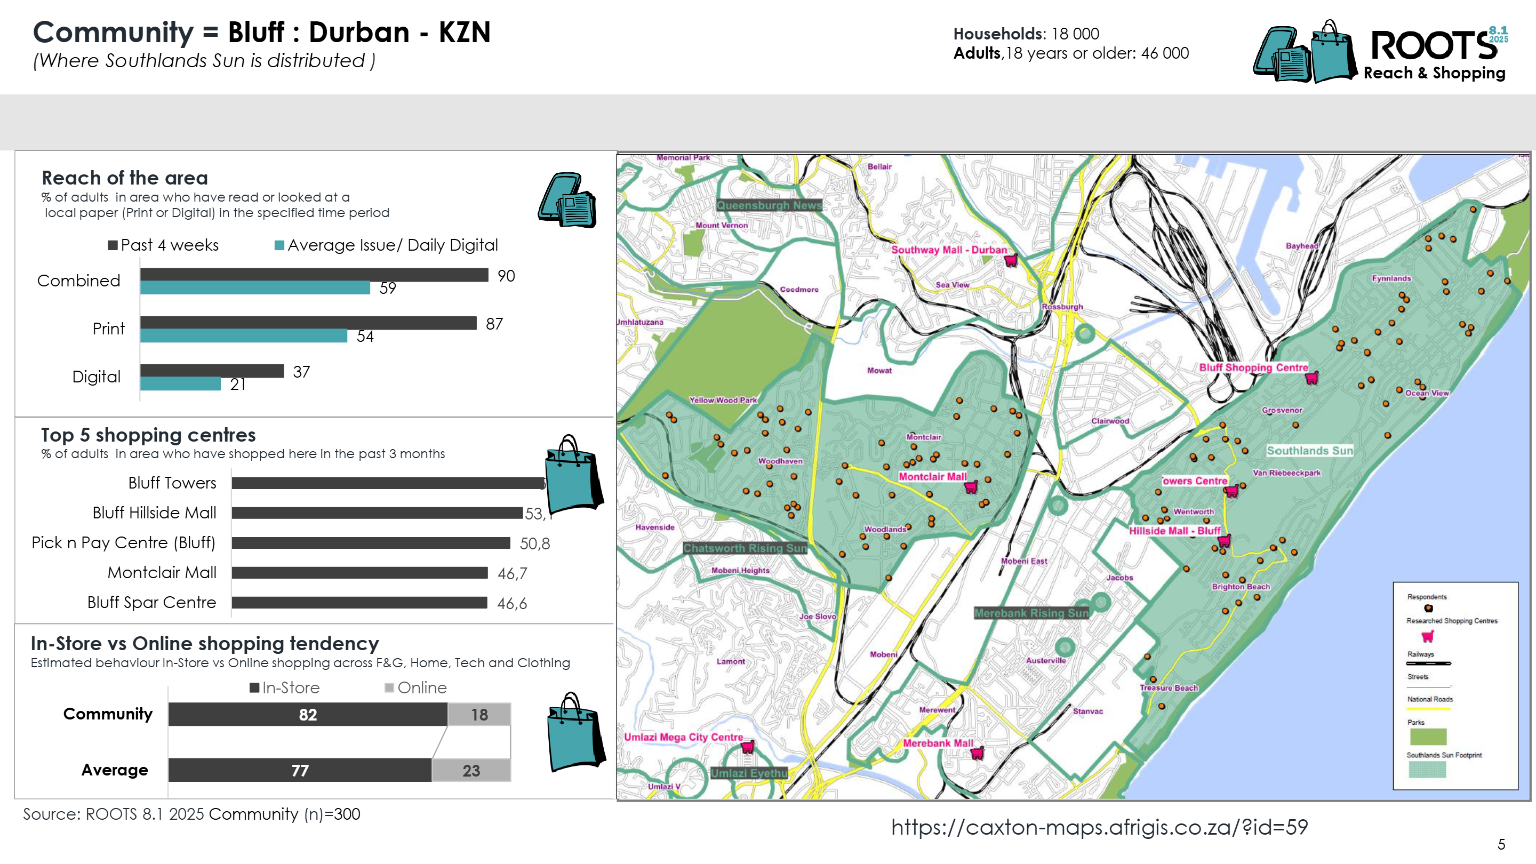The width and height of the screenshot is (1536, 864).
Task: Select the Southway Mall - Durban map marker
Action: [1011, 261]
